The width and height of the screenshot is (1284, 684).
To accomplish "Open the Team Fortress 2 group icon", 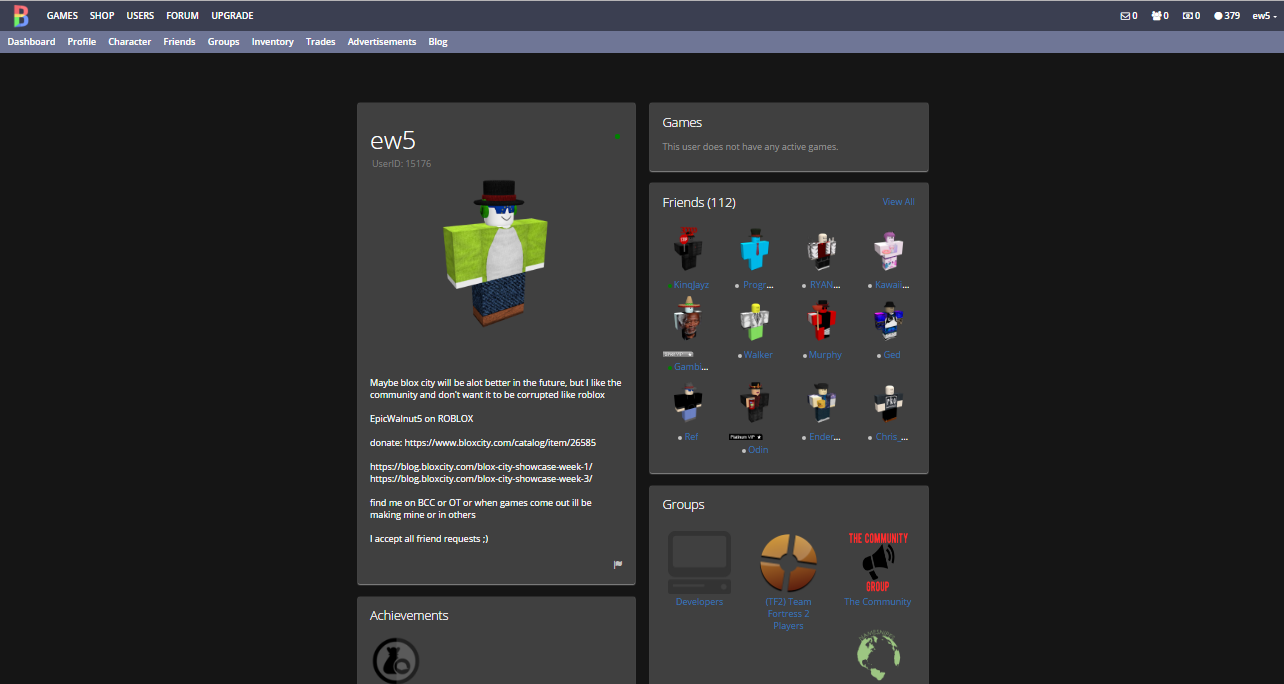I will click(788, 562).
